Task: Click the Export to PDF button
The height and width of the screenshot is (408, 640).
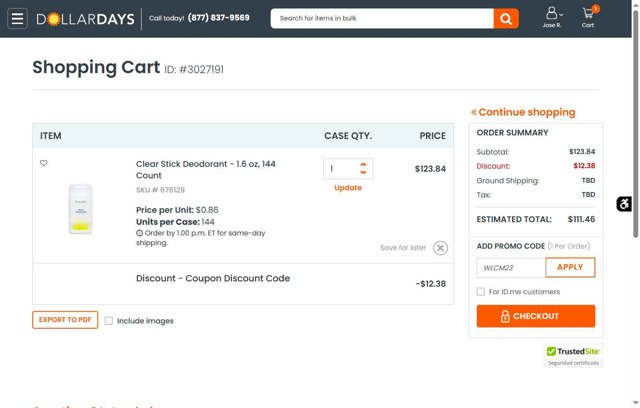Action: click(65, 320)
